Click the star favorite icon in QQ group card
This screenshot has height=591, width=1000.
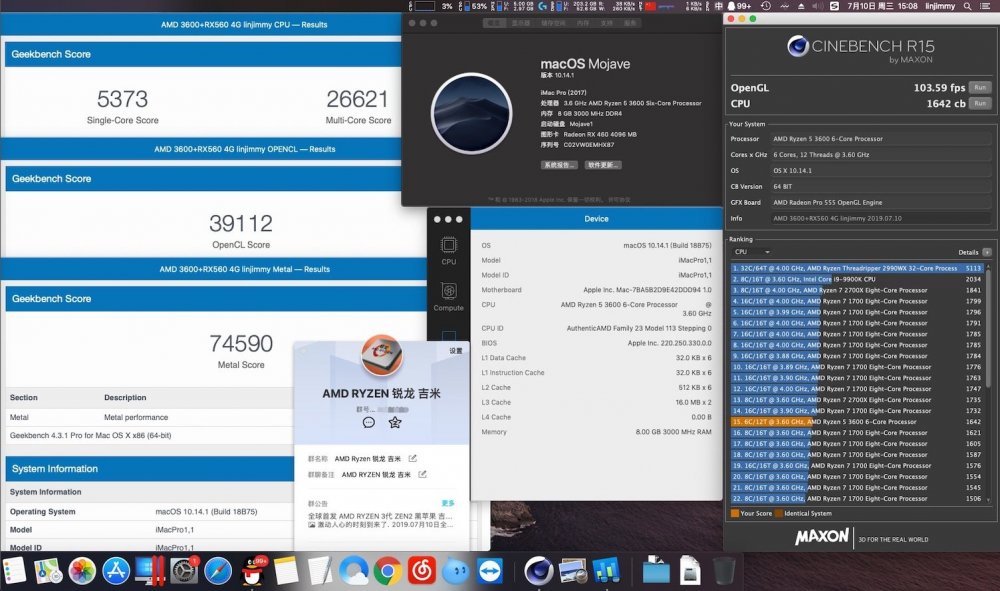click(x=395, y=423)
